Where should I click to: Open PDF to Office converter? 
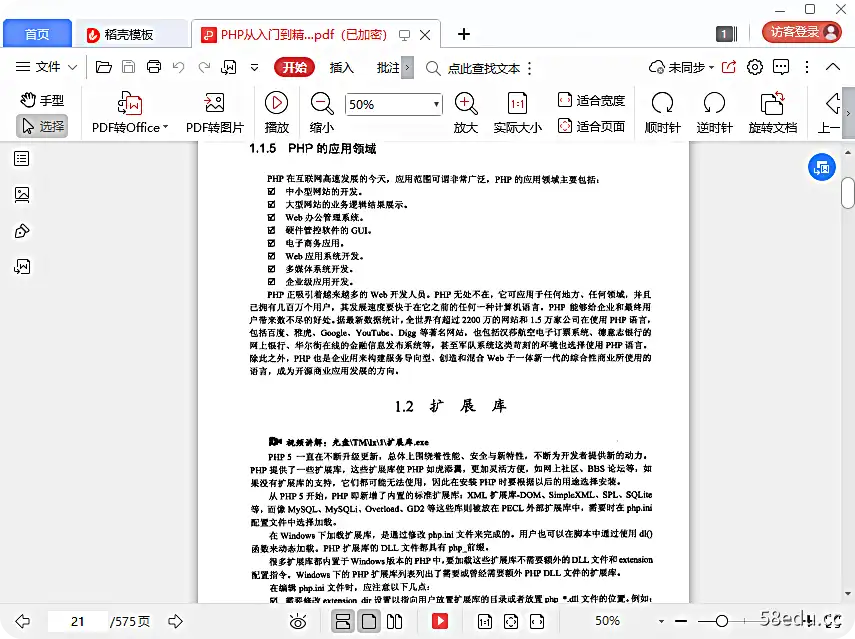click(x=130, y=113)
